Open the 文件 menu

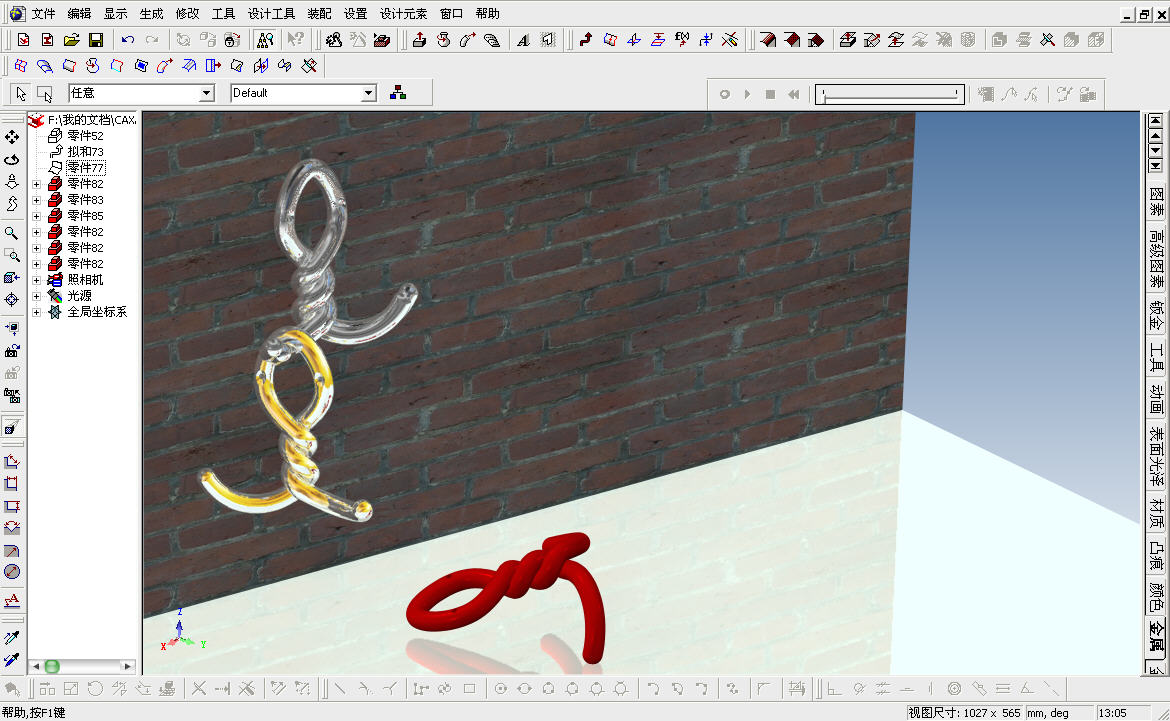43,13
